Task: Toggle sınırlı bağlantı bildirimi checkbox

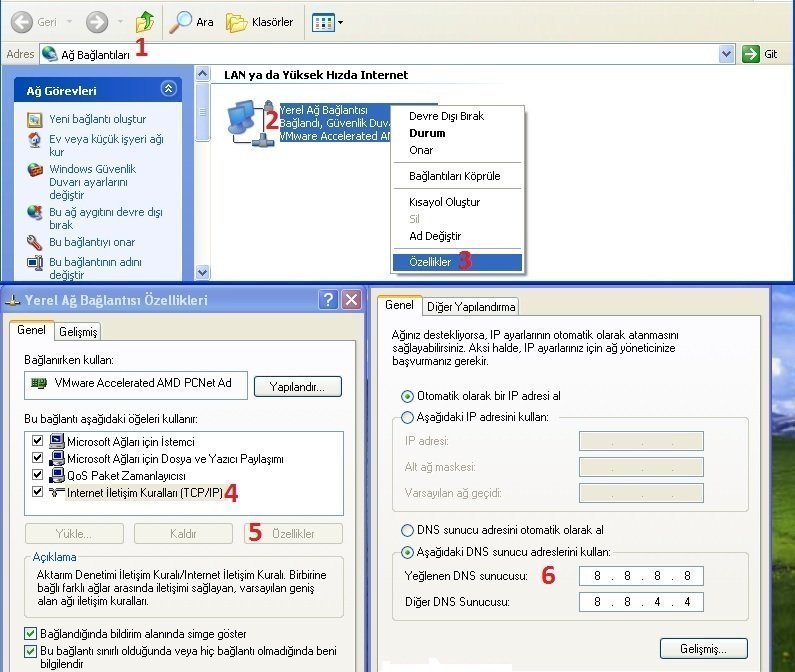Action: pyautogui.click(x=30, y=651)
